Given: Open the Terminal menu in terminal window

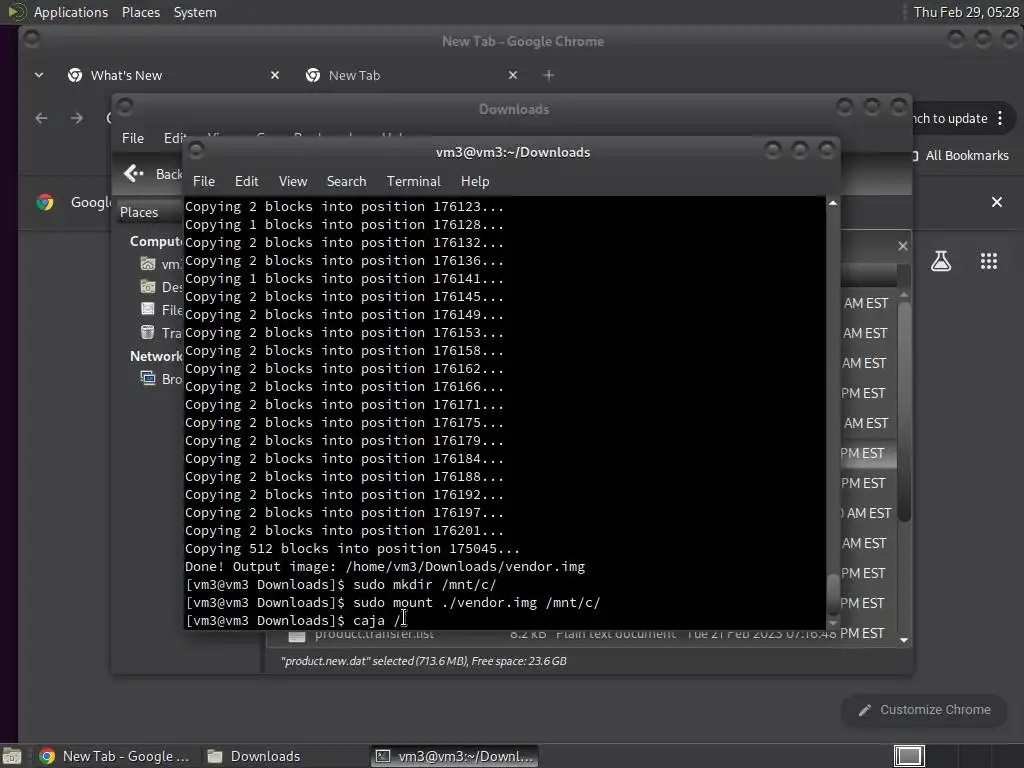Looking at the screenshot, I should pyautogui.click(x=413, y=182).
